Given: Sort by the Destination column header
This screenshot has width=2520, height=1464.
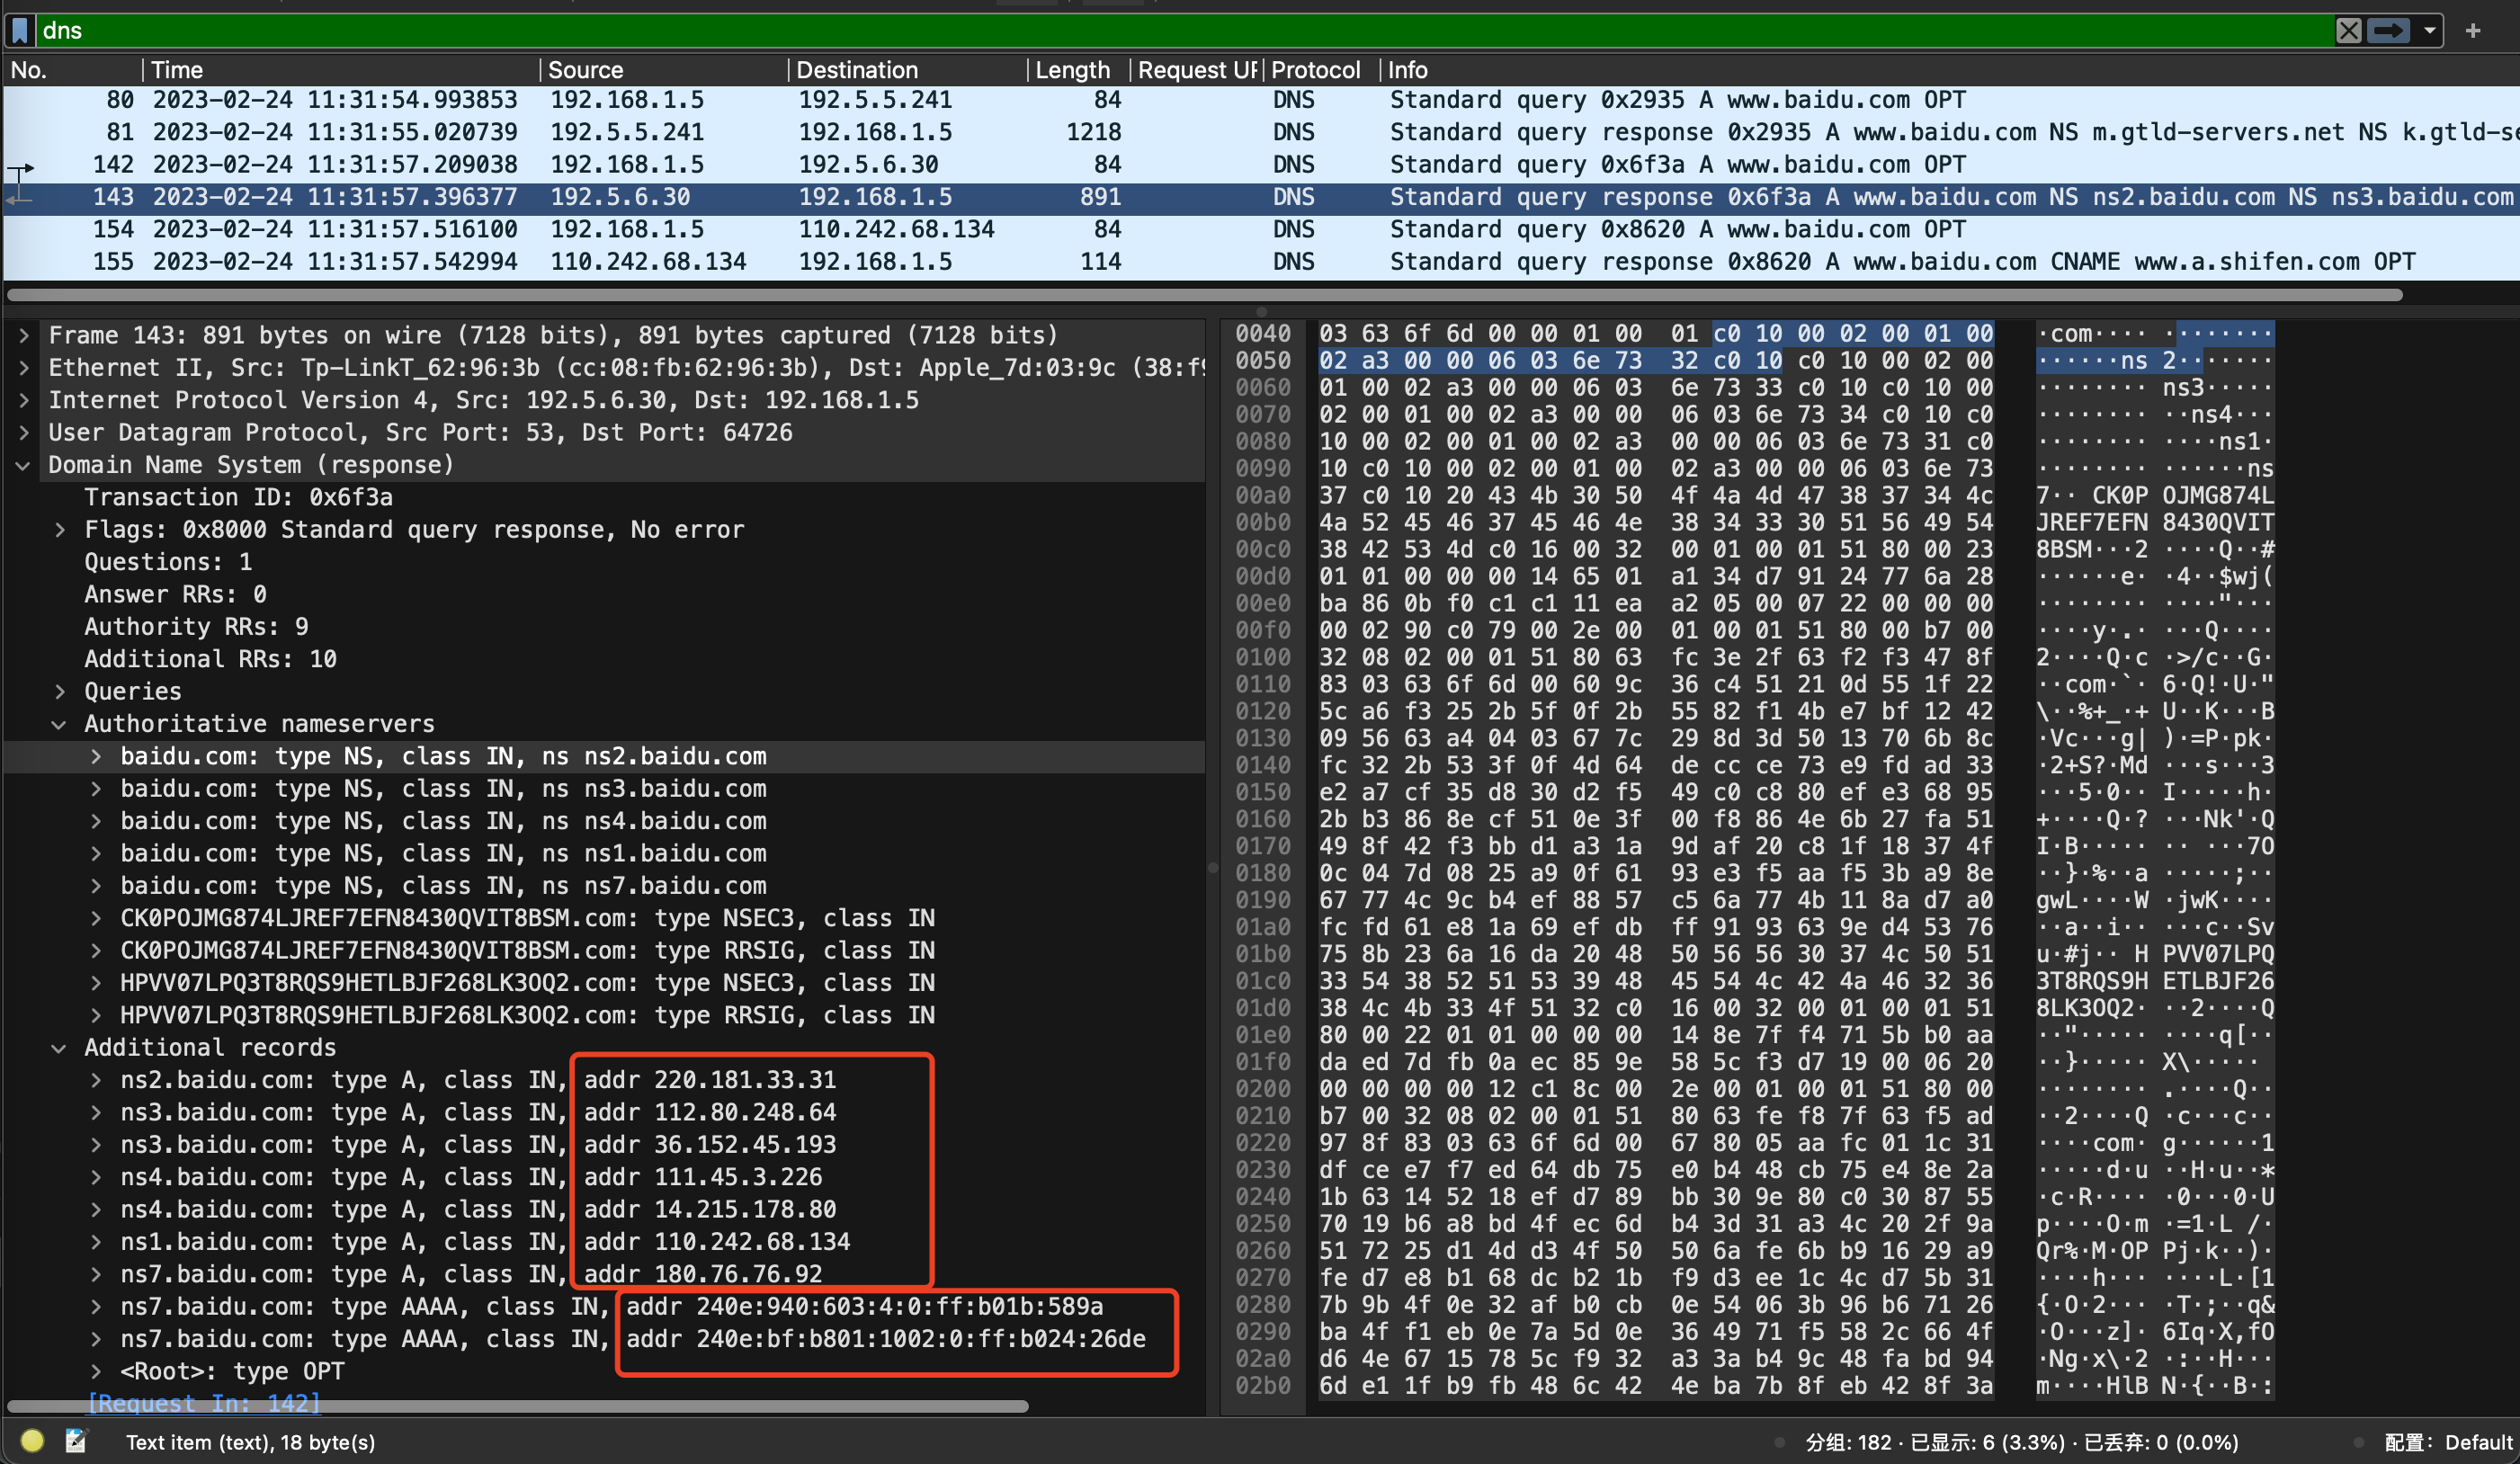Looking at the screenshot, I should [x=907, y=70].
